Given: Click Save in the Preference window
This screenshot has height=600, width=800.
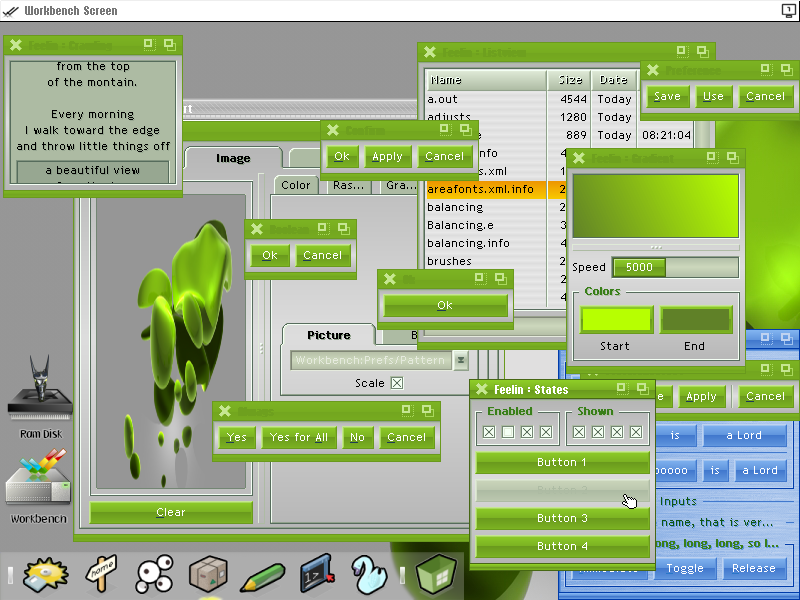Looking at the screenshot, I should tap(667, 96).
